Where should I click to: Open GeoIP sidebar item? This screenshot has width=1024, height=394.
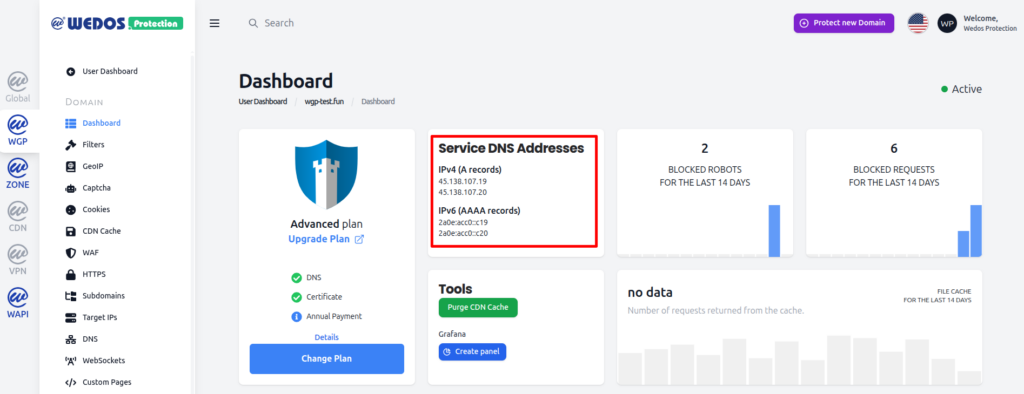[84, 166]
